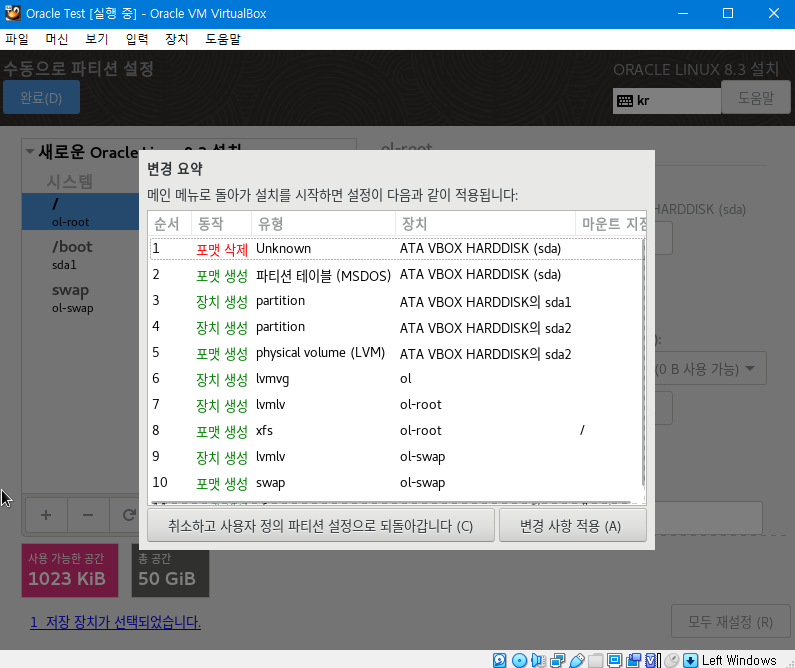The height and width of the screenshot is (668, 795).
Task: Collapse the 새로운 Oracle Linux 설치 expander
Action: click(30, 152)
